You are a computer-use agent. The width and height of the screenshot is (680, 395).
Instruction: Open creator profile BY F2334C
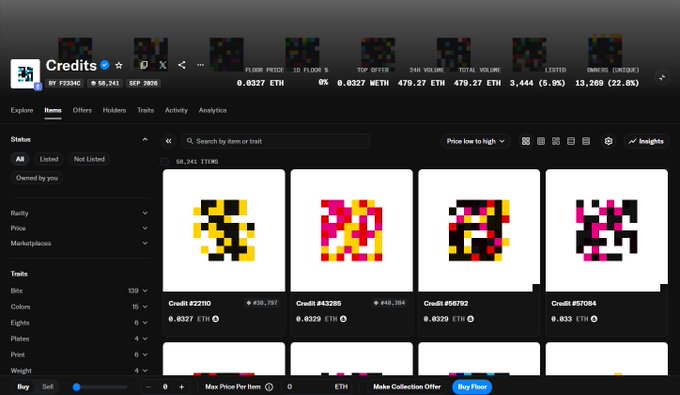coord(65,83)
